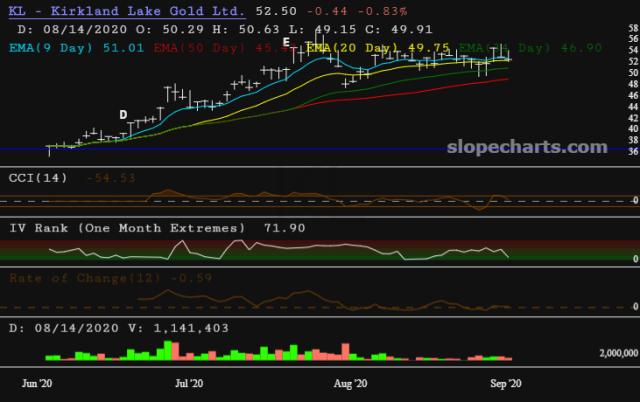Click the tallest green volume bar
The width and height of the screenshot is (640, 402).
[x=165, y=350]
